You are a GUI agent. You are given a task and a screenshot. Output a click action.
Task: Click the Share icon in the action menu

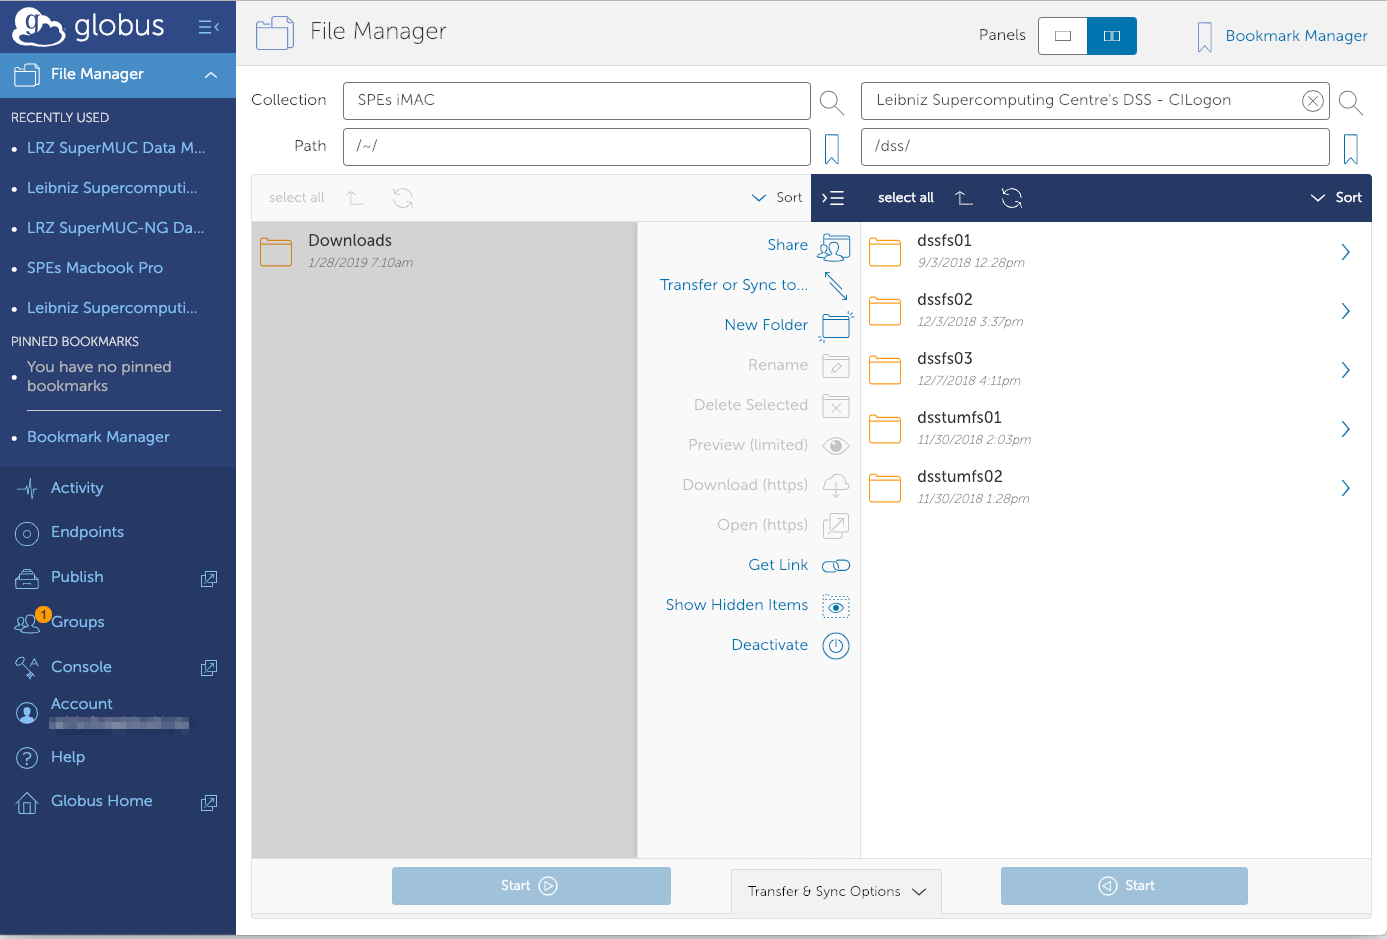834,246
